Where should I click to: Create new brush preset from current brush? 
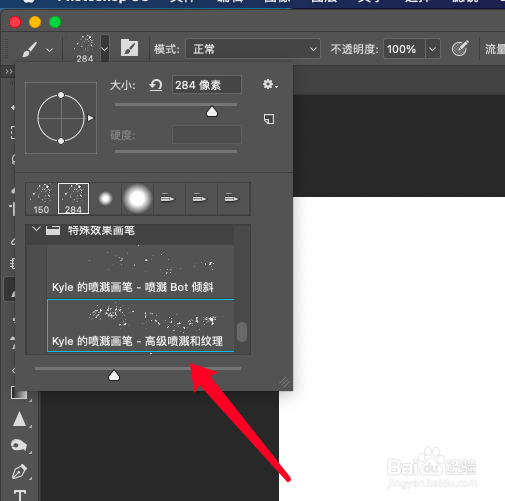pyautogui.click(x=269, y=119)
